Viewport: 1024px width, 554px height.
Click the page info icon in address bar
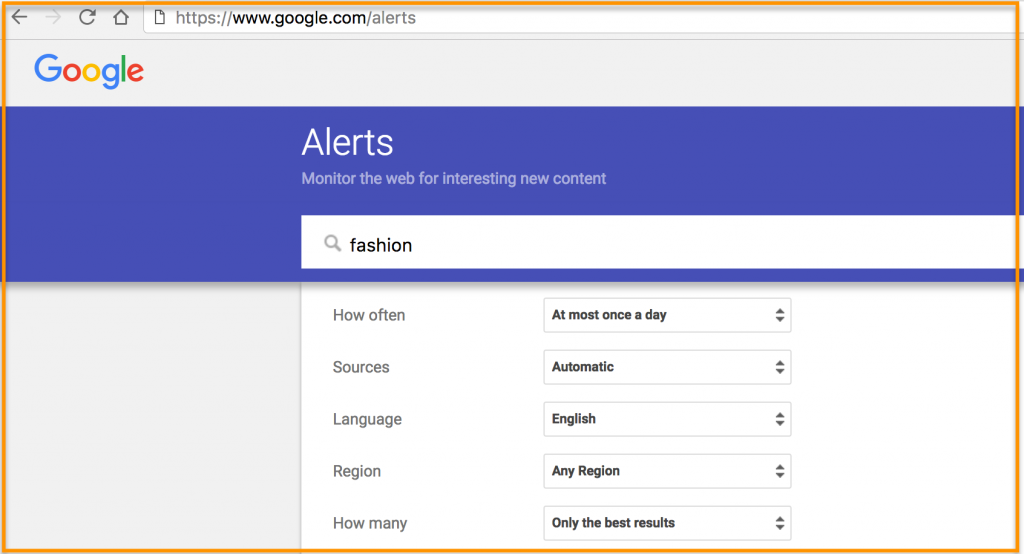159,18
